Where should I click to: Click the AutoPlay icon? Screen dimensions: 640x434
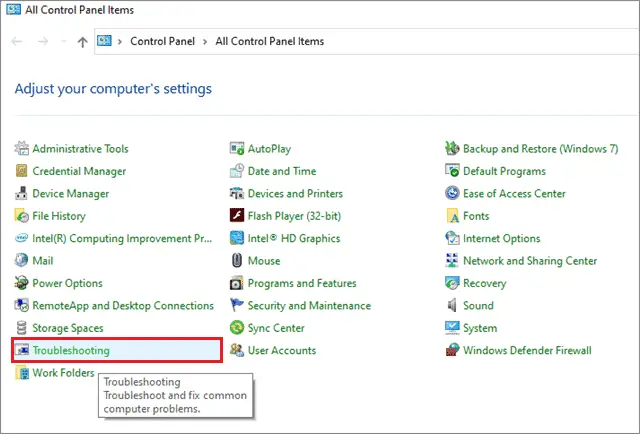(x=237, y=148)
